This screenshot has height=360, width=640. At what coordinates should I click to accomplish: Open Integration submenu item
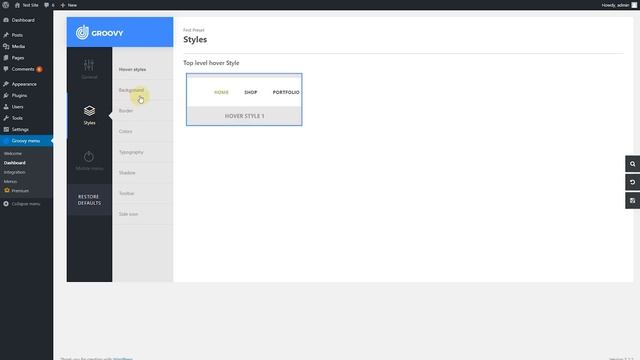15,172
